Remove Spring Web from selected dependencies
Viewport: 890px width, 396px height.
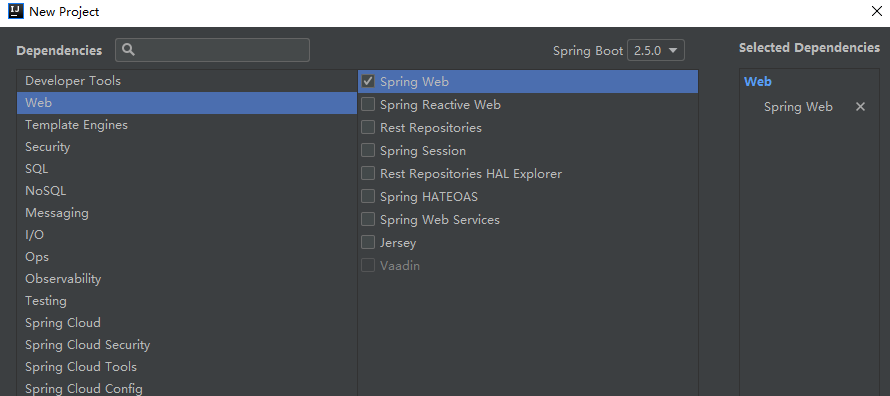[860, 107]
